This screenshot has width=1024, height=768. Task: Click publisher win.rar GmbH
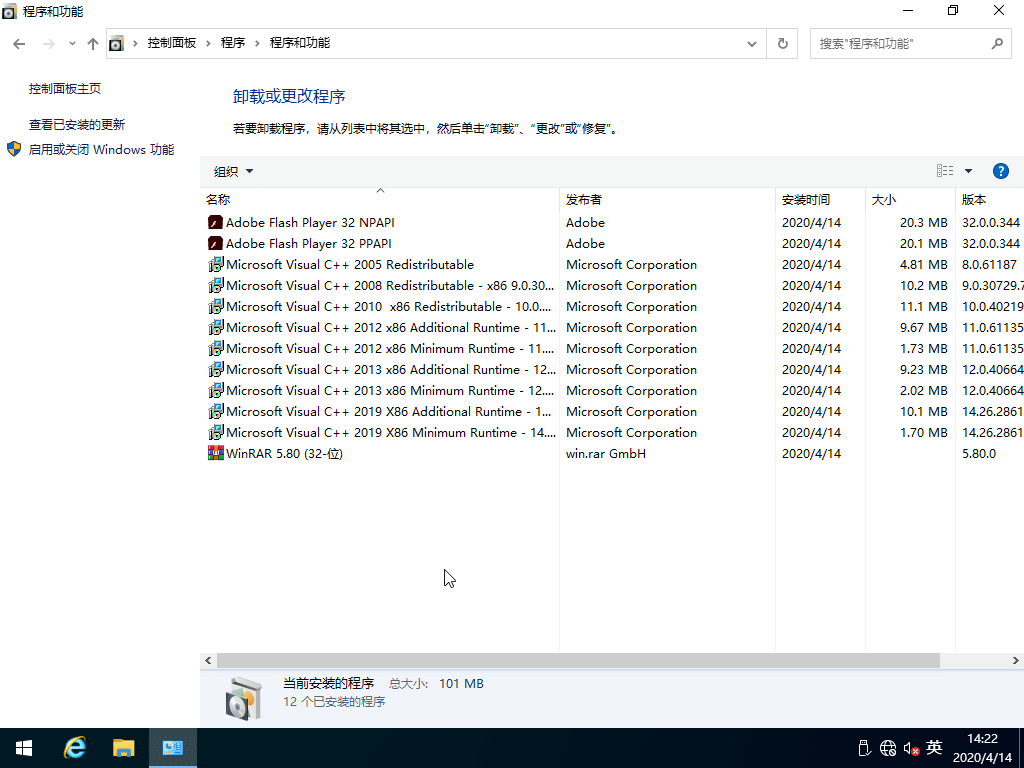click(x=605, y=453)
